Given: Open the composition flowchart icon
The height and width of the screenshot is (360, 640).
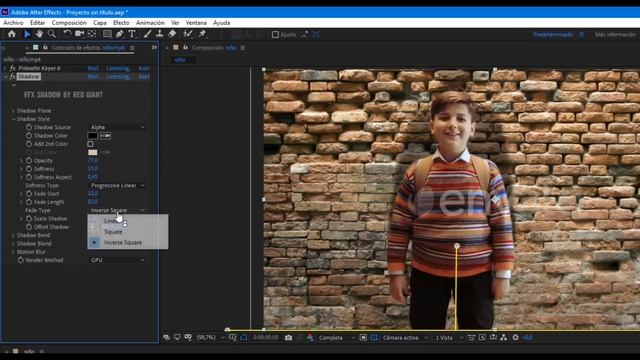Looking at the screenshot, I should [x=504, y=338].
